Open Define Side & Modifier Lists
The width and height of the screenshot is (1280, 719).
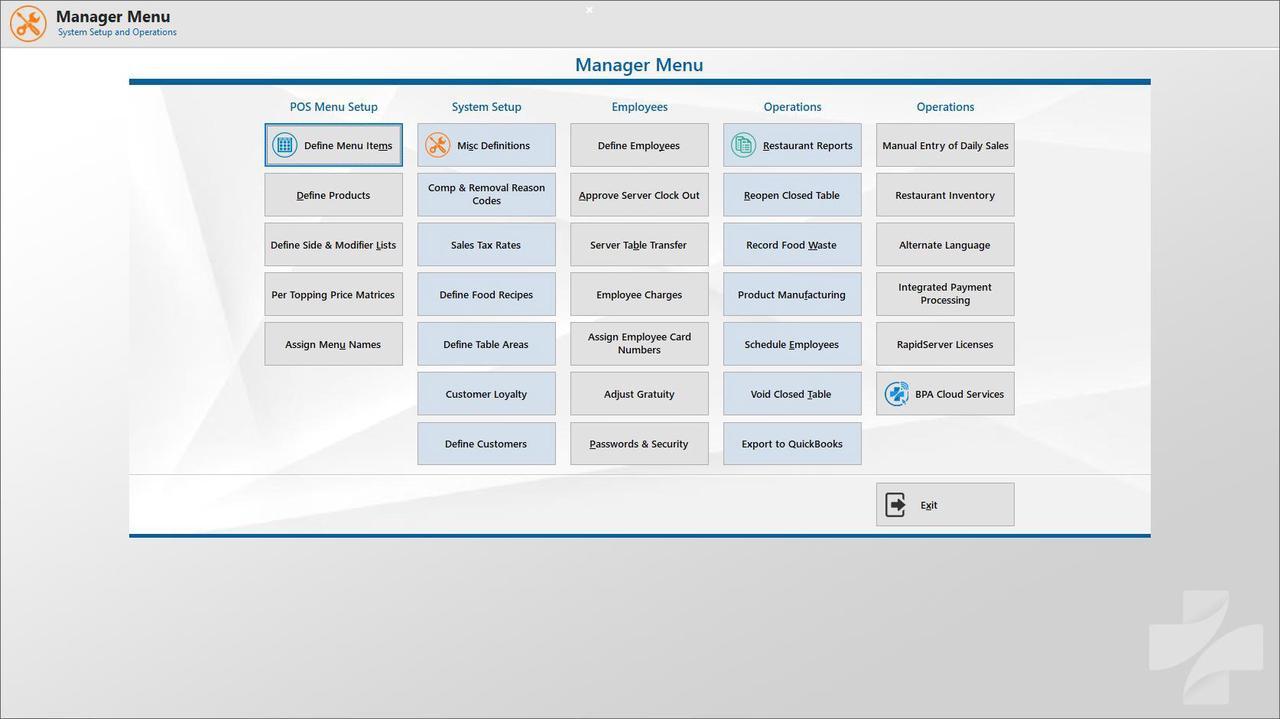click(x=334, y=245)
